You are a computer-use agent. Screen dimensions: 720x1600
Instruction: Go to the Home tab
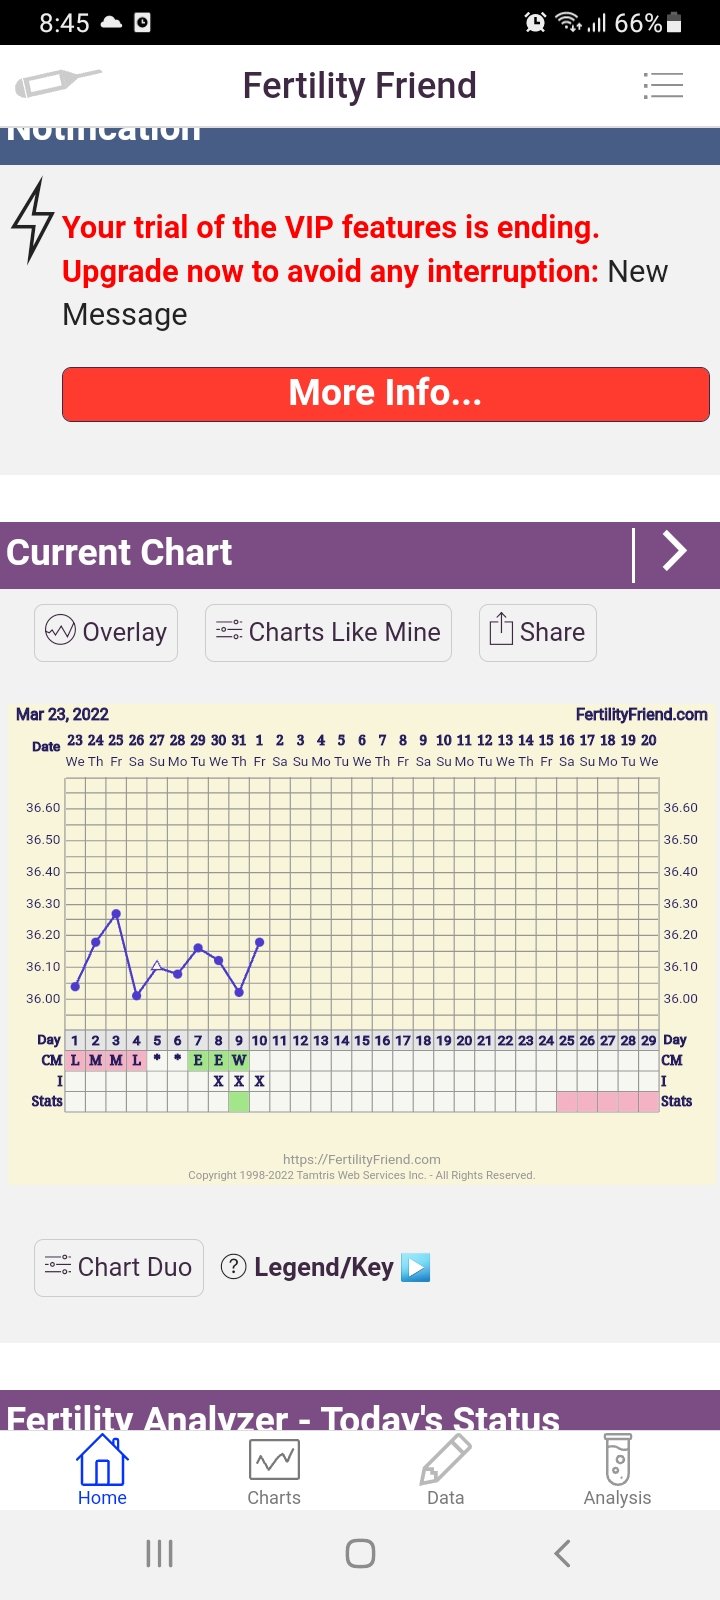point(102,1470)
